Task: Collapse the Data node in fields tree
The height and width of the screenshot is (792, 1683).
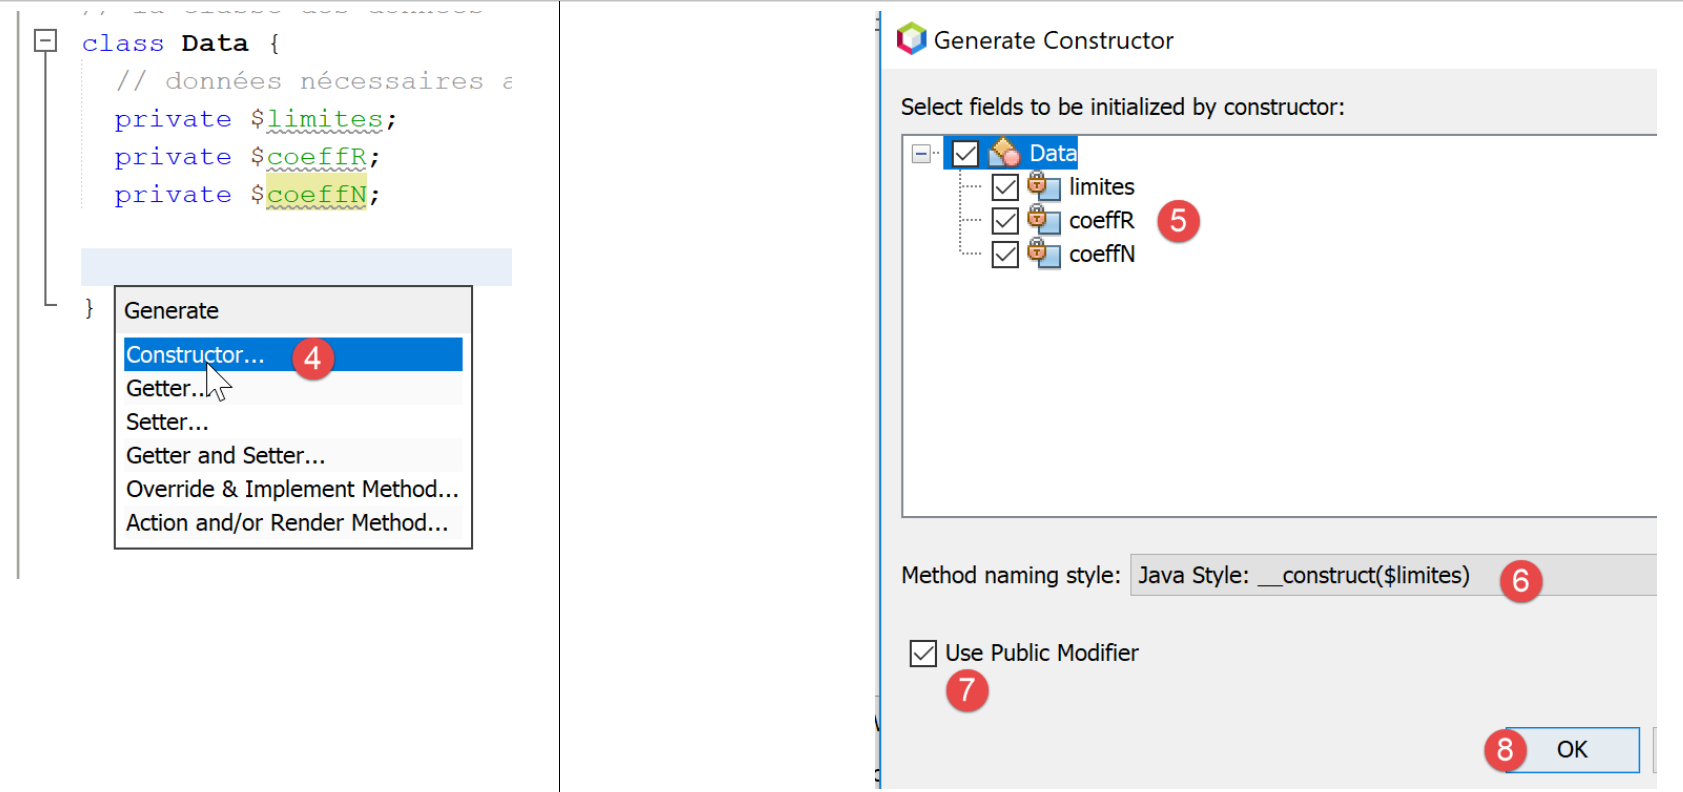Action: pos(921,153)
